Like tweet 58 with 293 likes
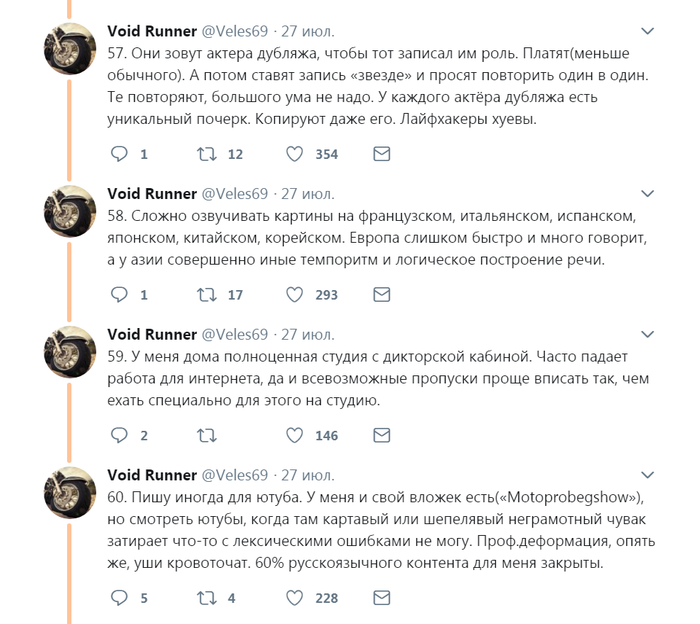This screenshot has width=700, height=624. (x=295, y=295)
